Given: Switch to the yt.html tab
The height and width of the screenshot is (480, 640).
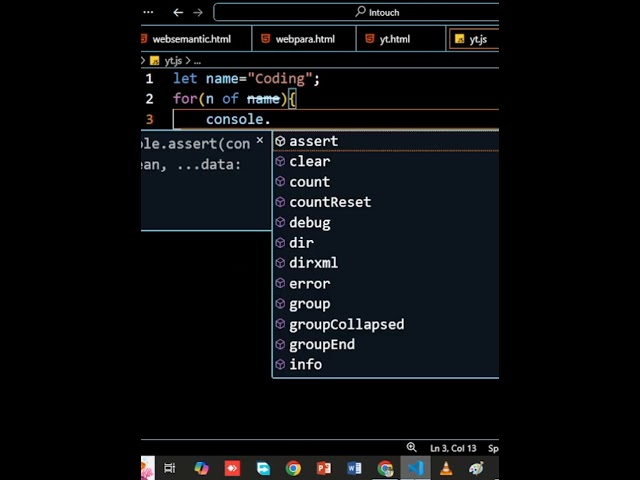Looking at the screenshot, I should pyautogui.click(x=401, y=39).
